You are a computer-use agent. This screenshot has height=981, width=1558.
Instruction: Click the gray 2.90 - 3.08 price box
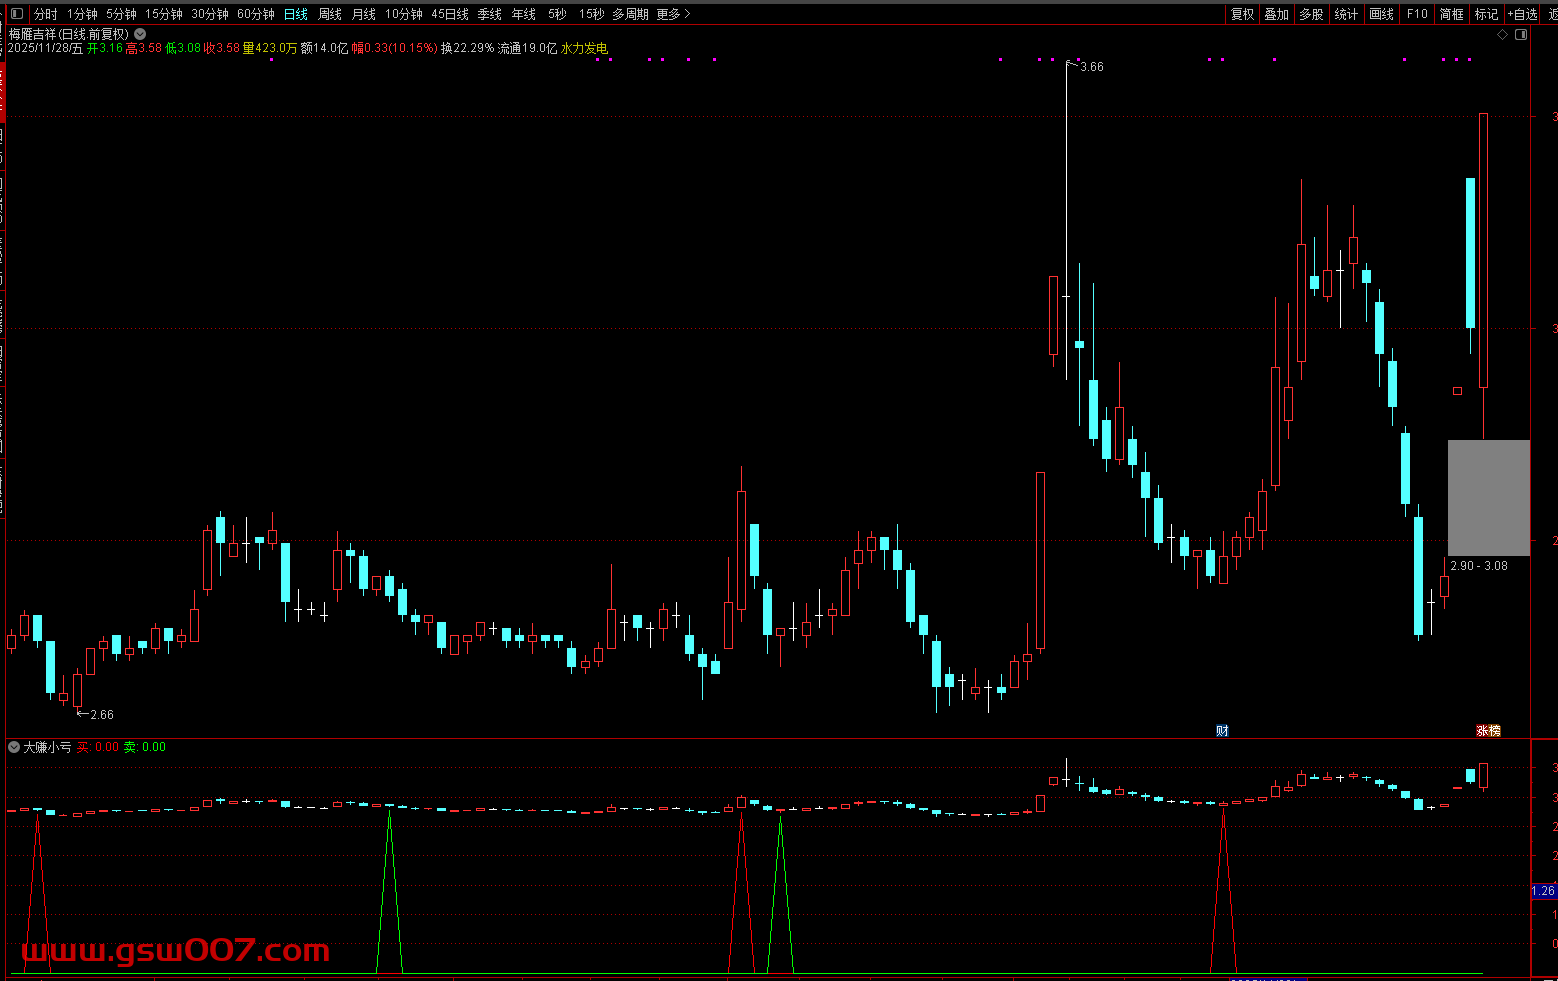[x=1488, y=497]
